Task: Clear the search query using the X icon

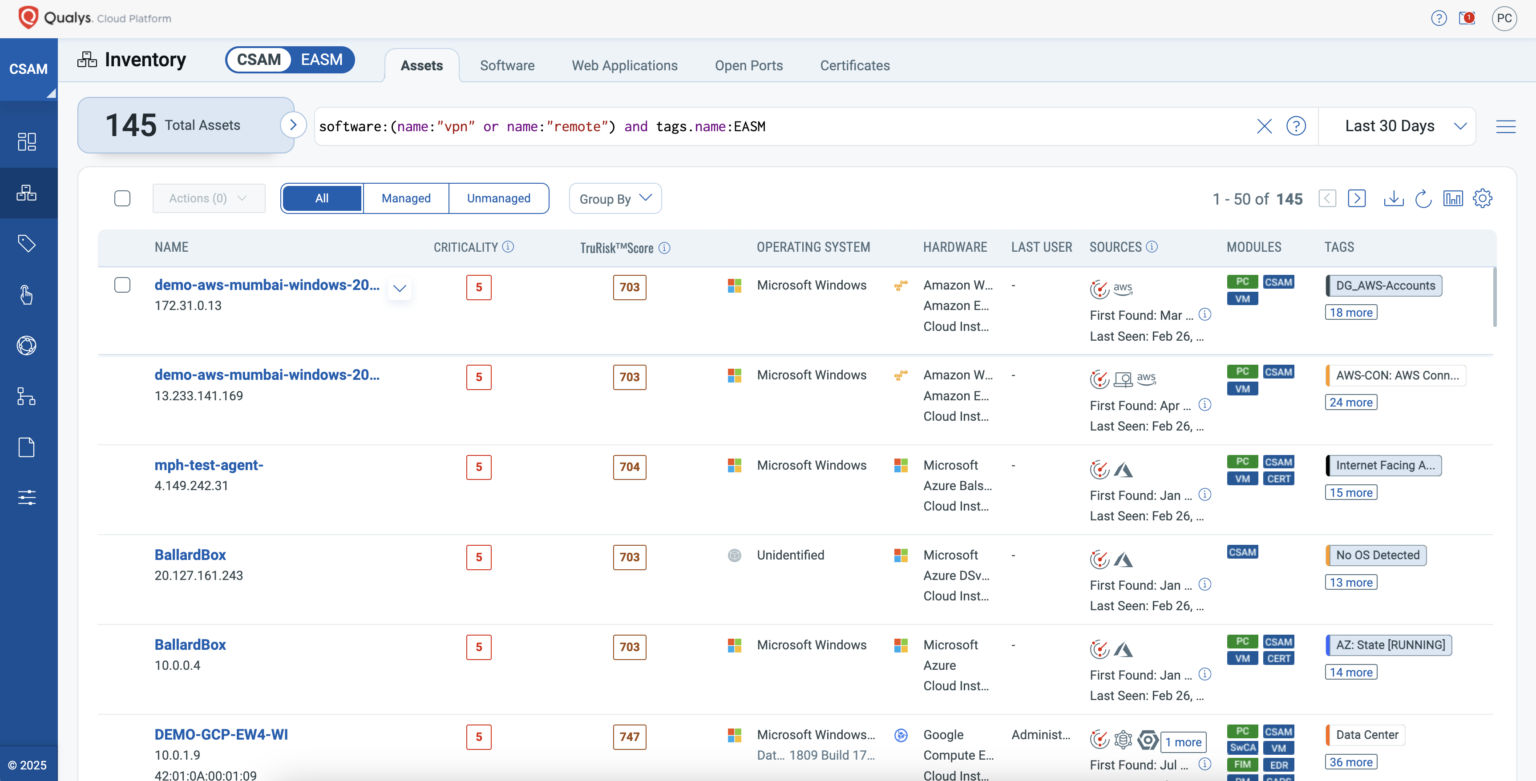Action: [x=1264, y=126]
